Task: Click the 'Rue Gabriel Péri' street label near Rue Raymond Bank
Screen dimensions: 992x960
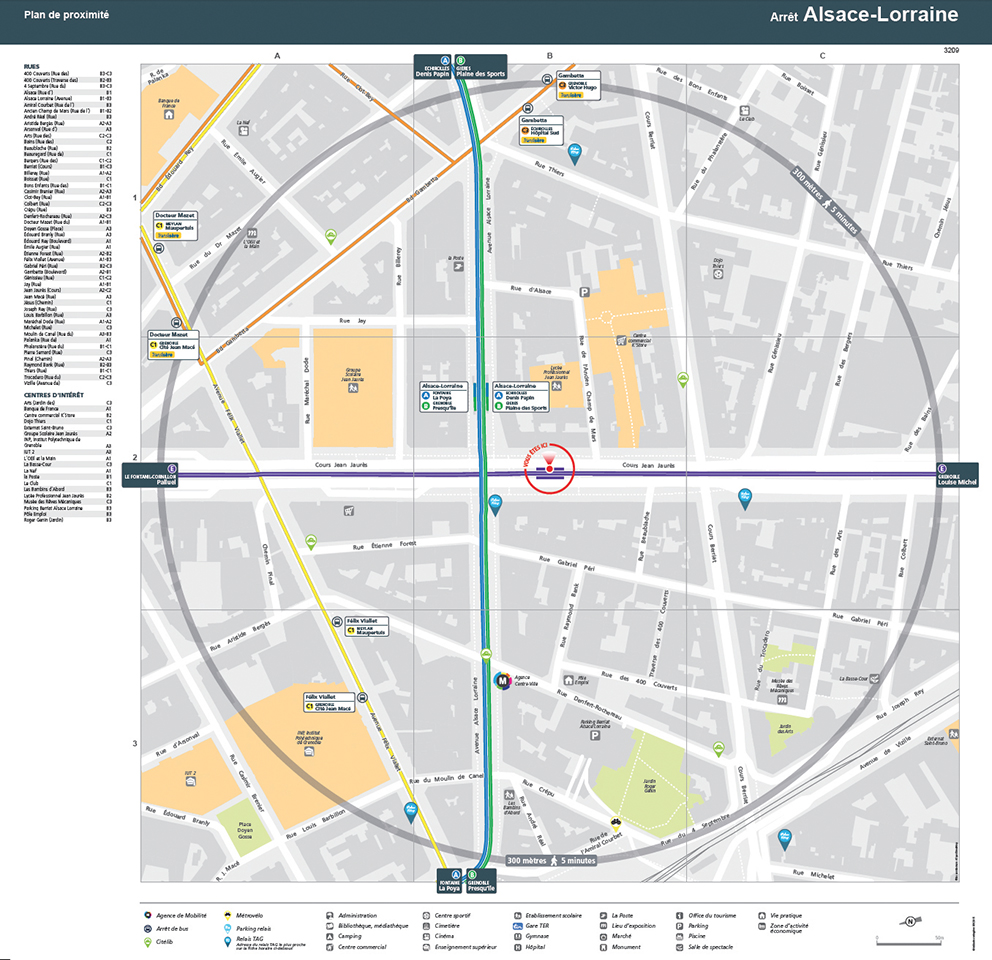Action: tap(567, 563)
